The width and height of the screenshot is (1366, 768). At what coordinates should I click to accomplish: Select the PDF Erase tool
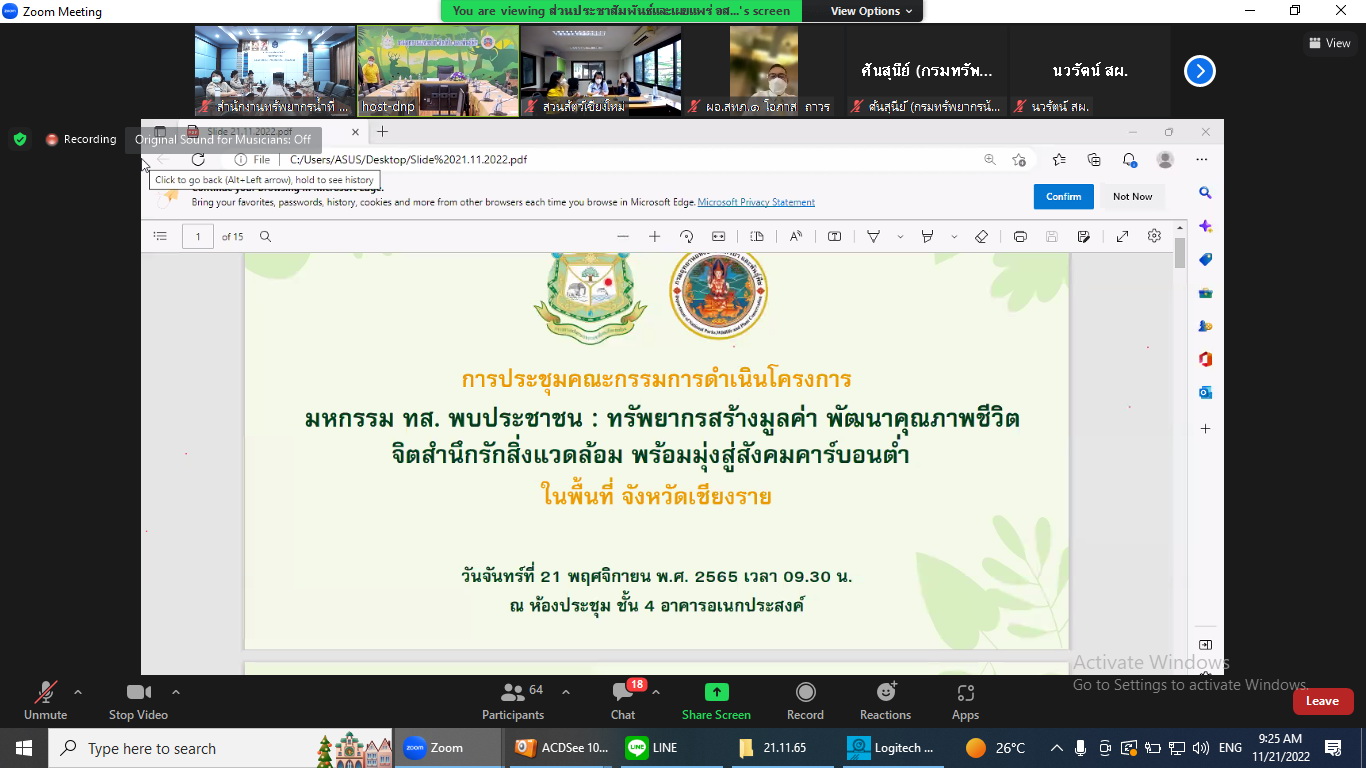tap(981, 237)
